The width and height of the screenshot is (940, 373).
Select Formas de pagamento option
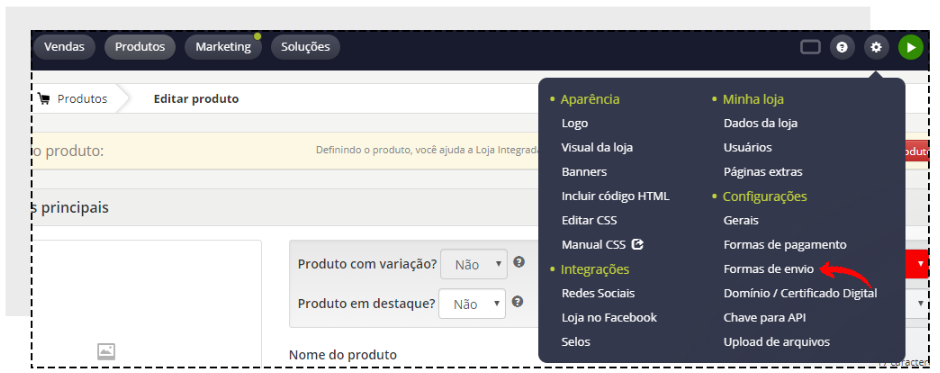785,245
